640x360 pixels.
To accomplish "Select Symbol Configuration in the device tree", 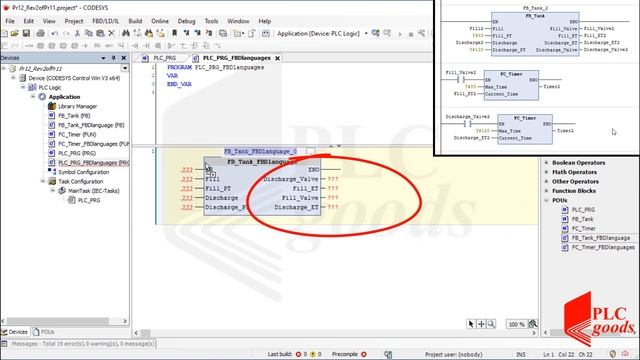I will pos(83,172).
